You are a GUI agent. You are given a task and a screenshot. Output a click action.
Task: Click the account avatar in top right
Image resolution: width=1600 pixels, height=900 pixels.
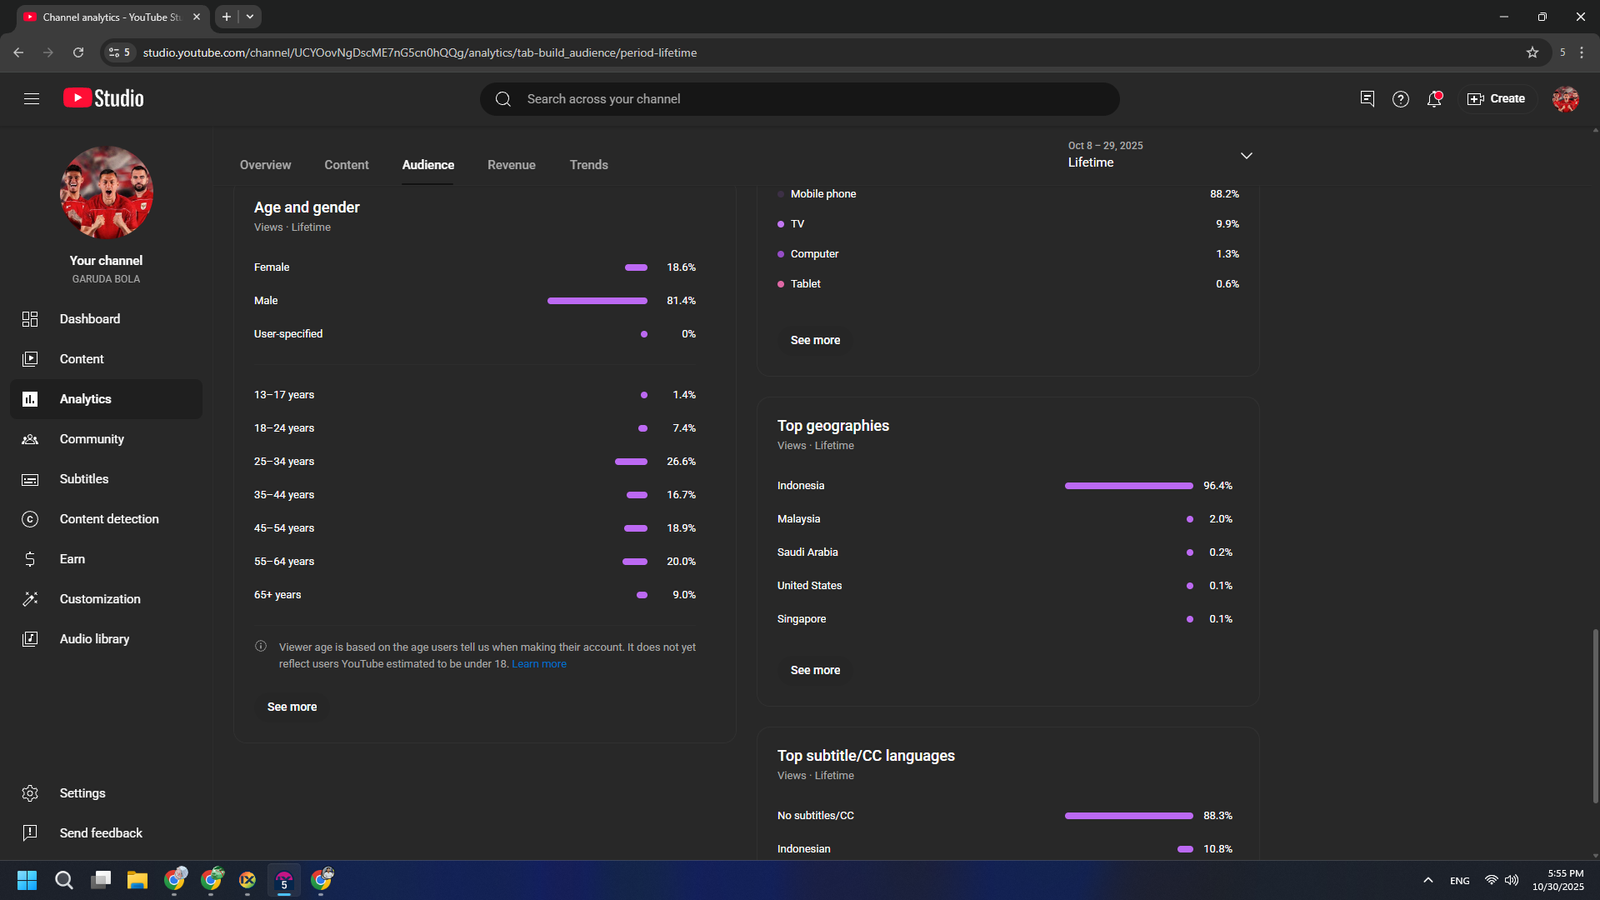click(1565, 99)
